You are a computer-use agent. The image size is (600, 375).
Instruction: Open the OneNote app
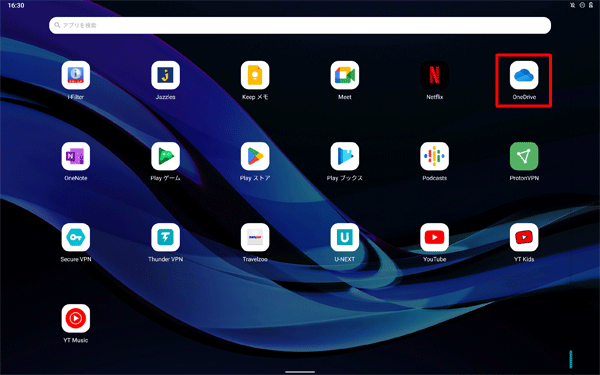pos(76,156)
